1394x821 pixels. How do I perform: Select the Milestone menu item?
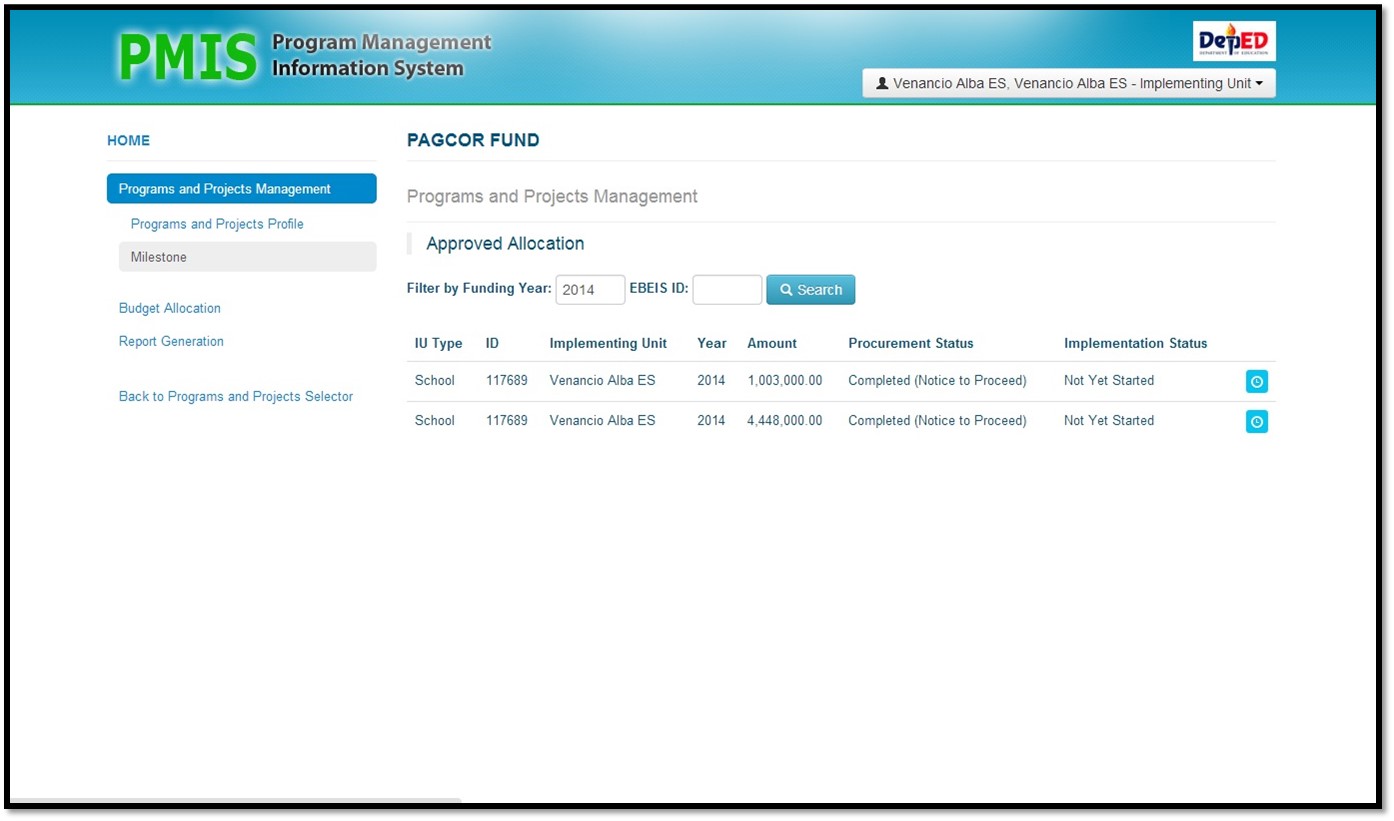click(248, 257)
